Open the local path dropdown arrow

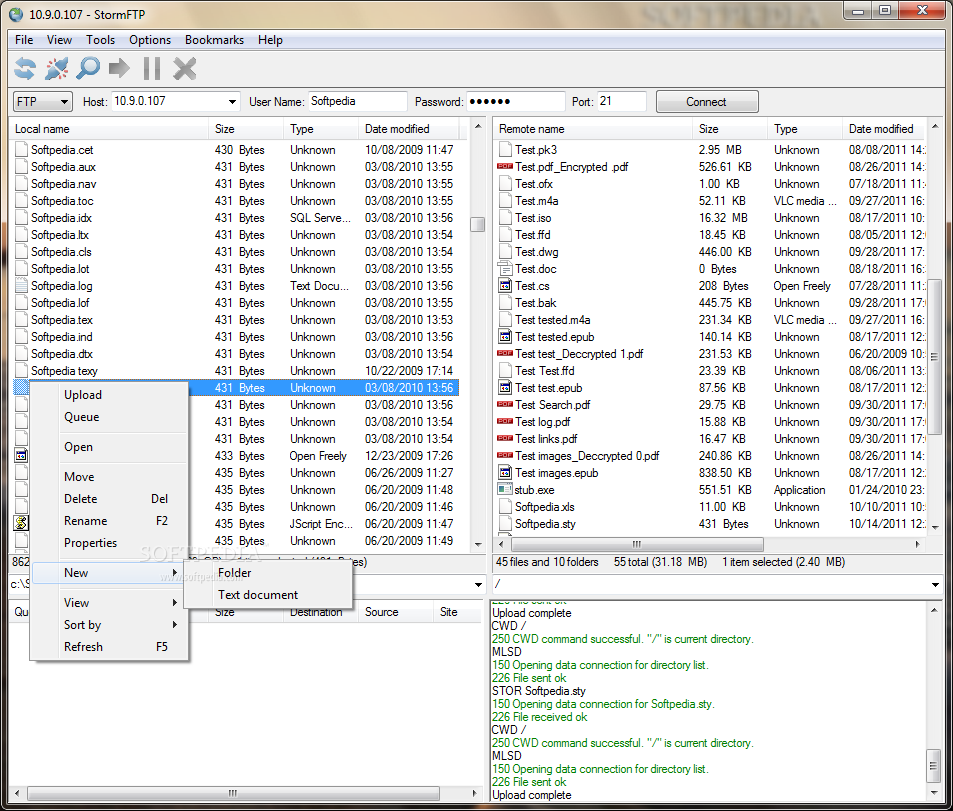pyautogui.click(x=478, y=584)
